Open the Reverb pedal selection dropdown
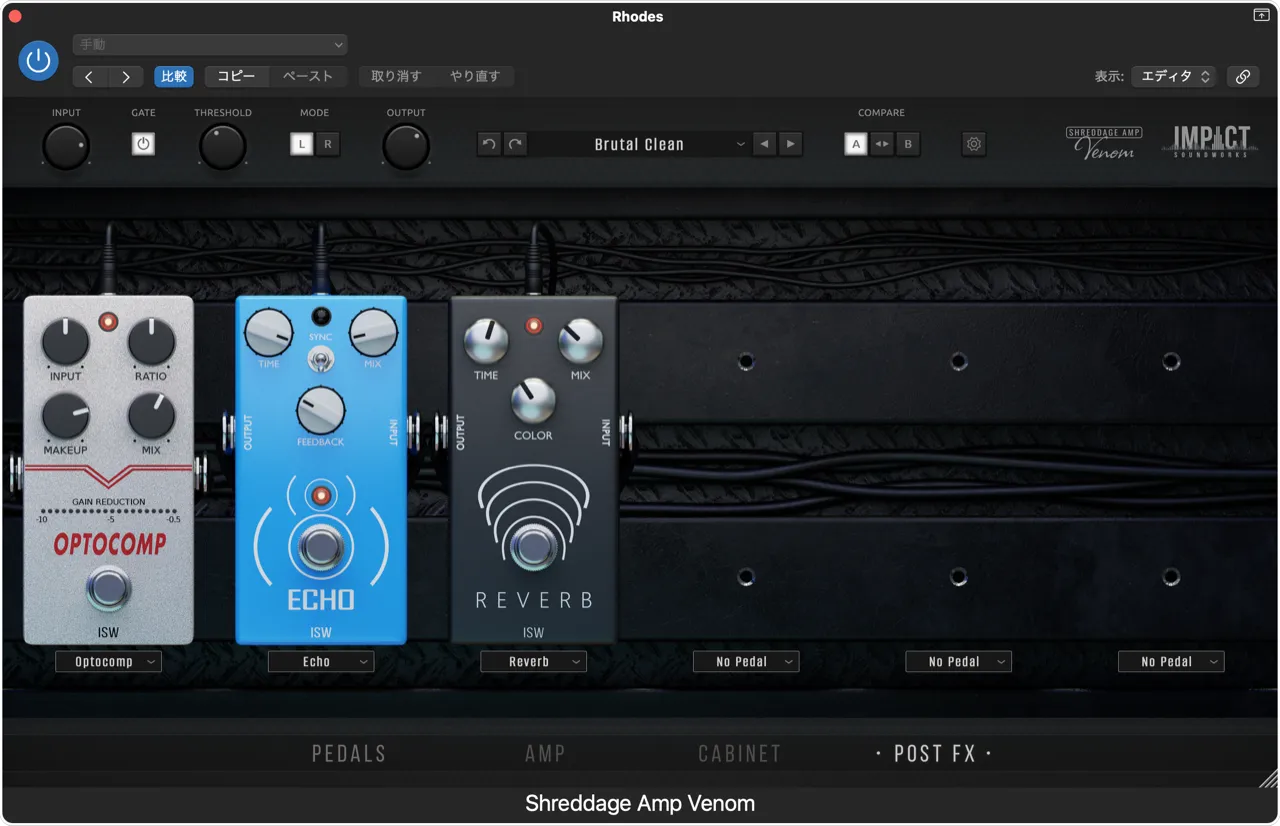1280x826 pixels. pos(533,661)
